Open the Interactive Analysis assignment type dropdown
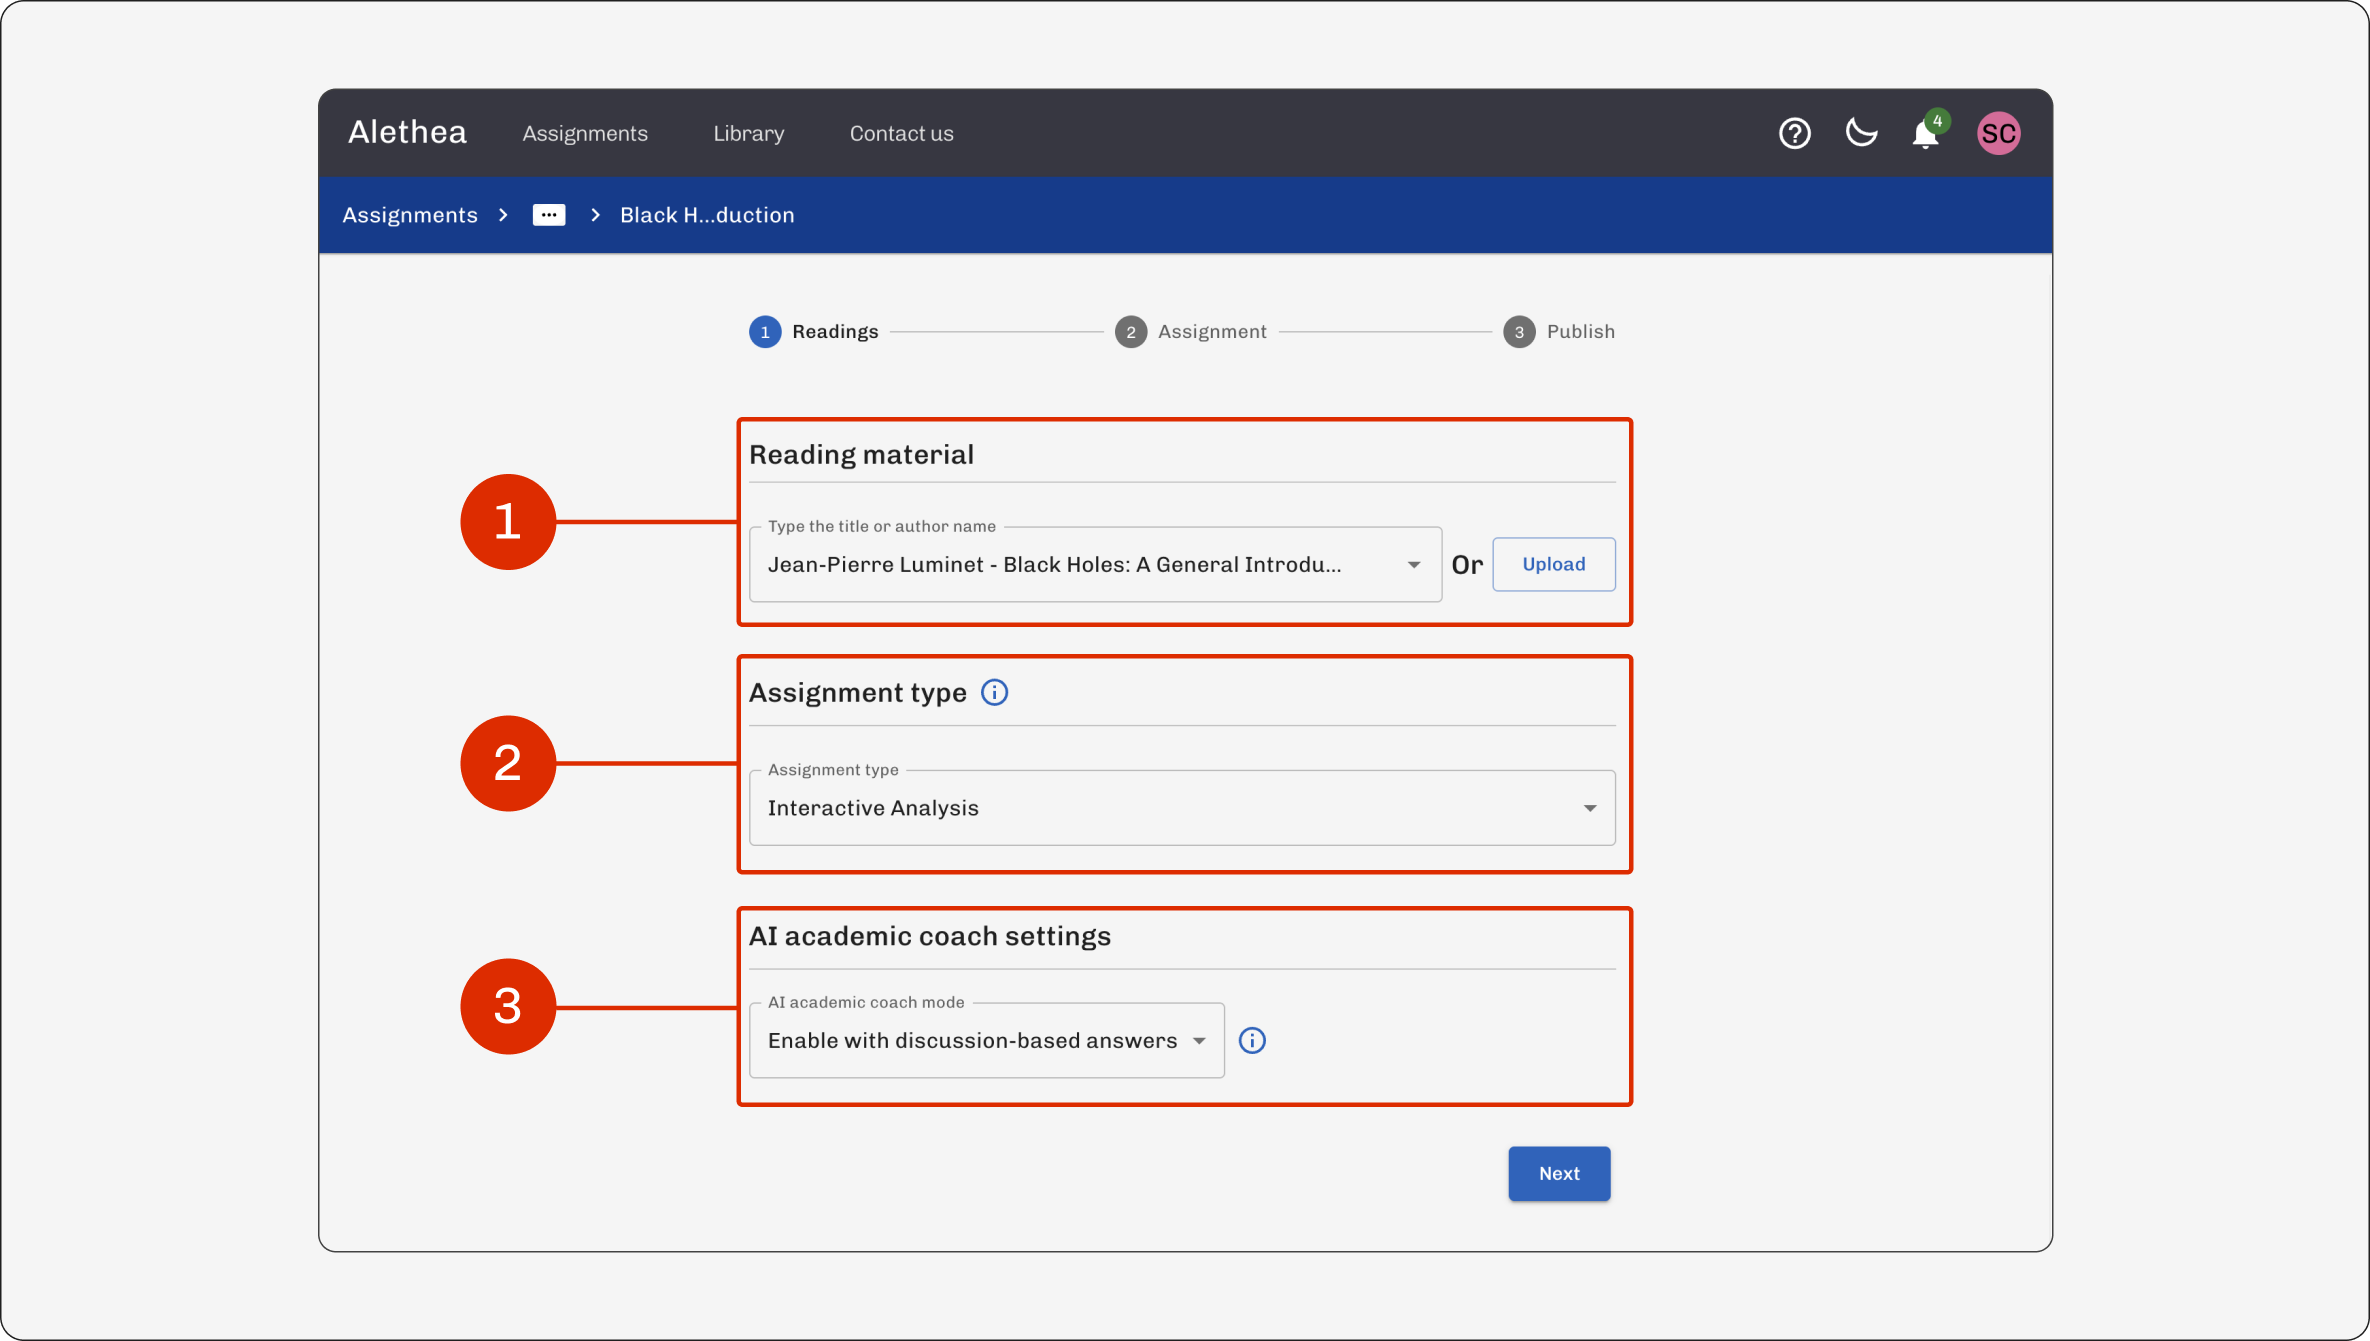 [x=1182, y=808]
